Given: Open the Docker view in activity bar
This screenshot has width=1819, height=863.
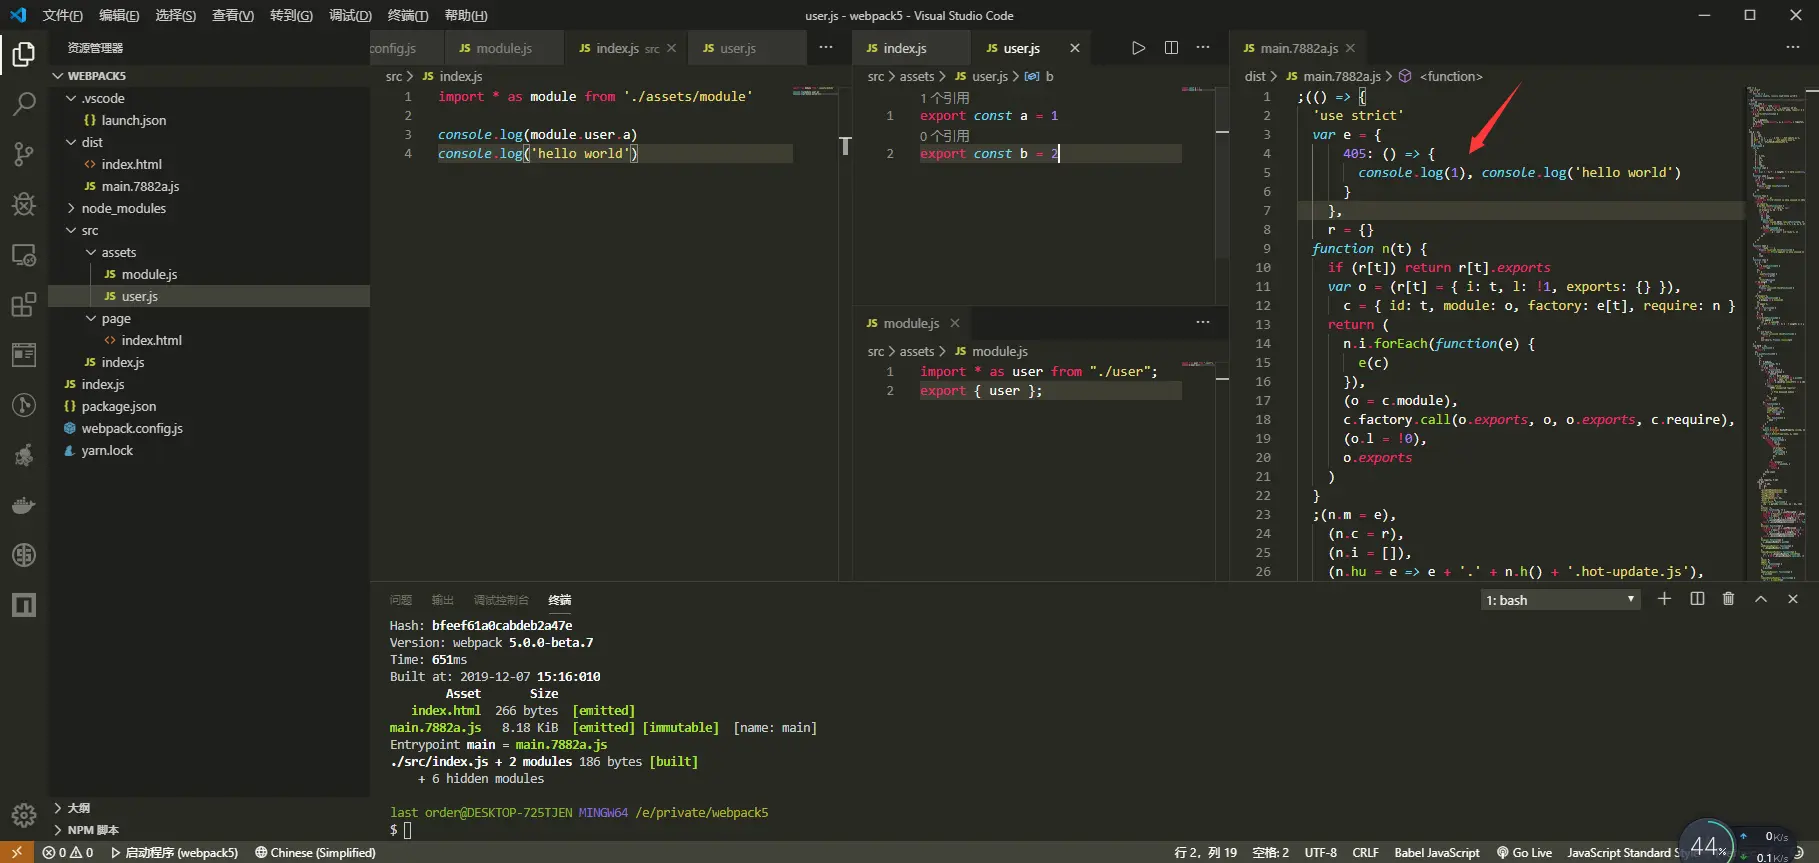Looking at the screenshot, I should (24, 505).
